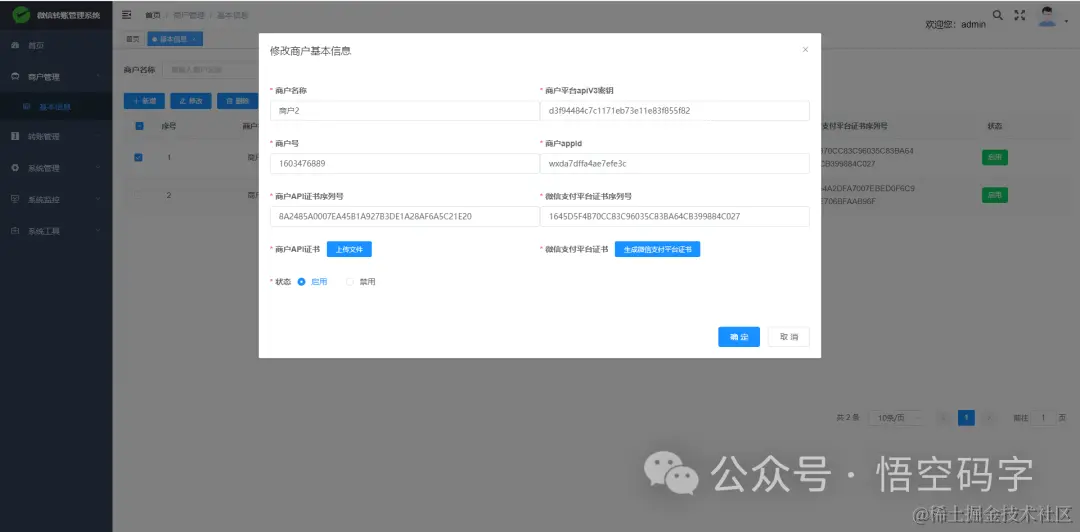Click the 商户管理 sidebar icon
This screenshot has width=1080, height=532.
pos(15,76)
